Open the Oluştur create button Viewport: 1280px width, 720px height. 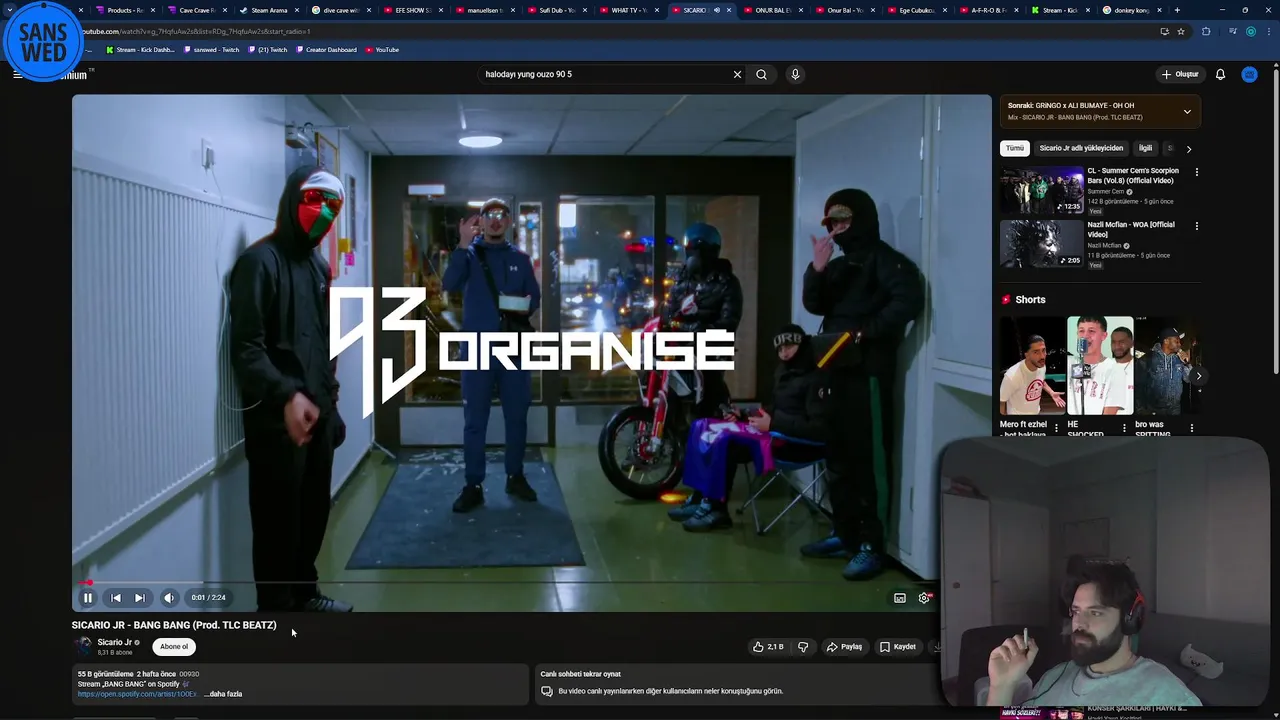click(x=1180, y=74)
